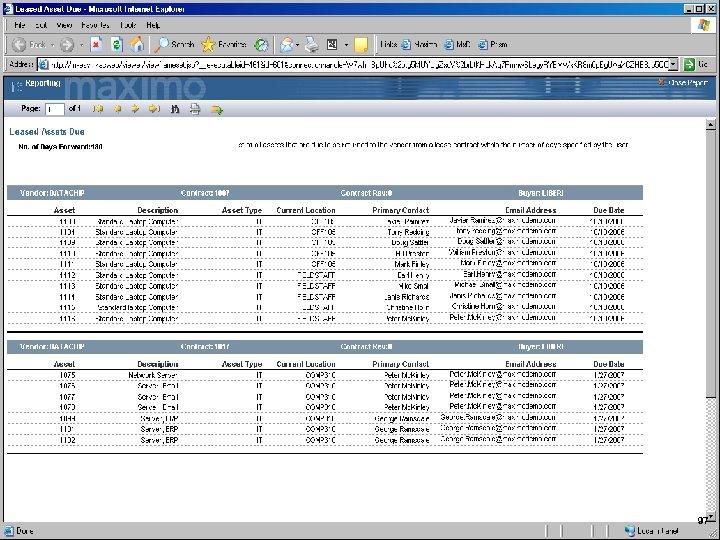The height and width of the screenshot is (540, 720).
Task: Click the Edit page icon in the browser toolbar
Action: pos(332,45)
